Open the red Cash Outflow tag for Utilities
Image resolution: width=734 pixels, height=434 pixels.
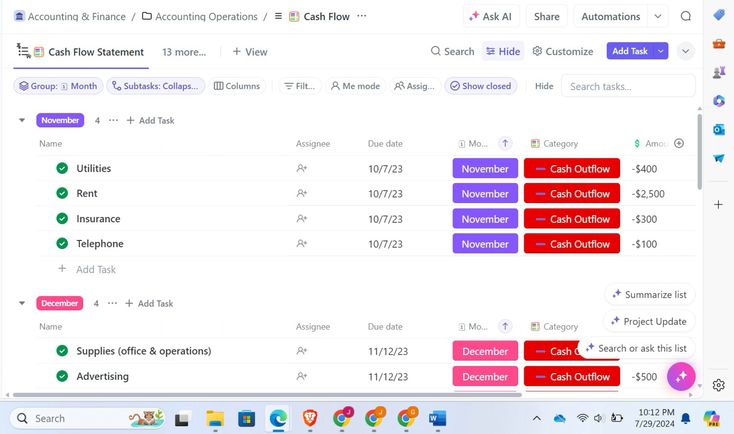[x=572, y=169]
